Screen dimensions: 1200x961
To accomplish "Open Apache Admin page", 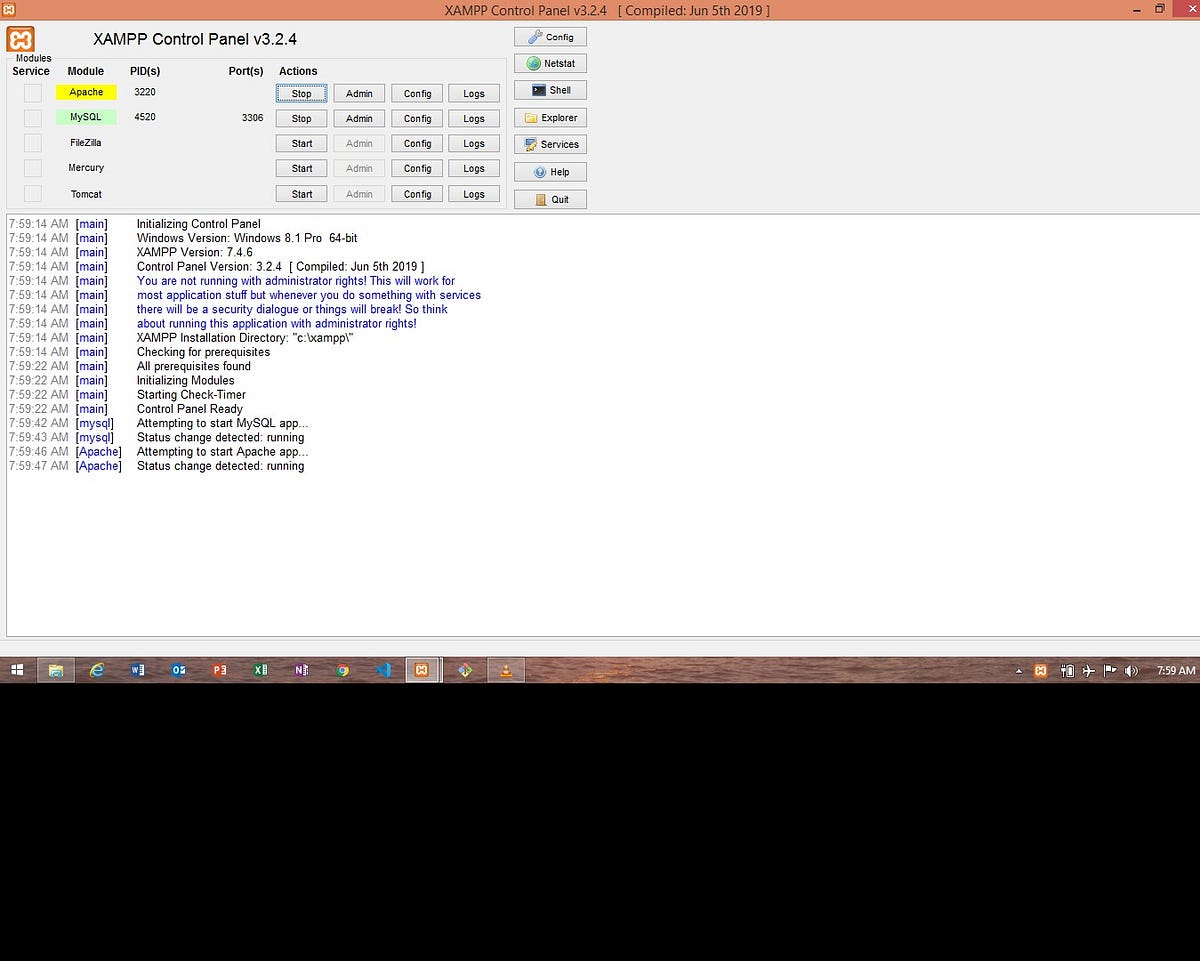I will pos(359,93).
